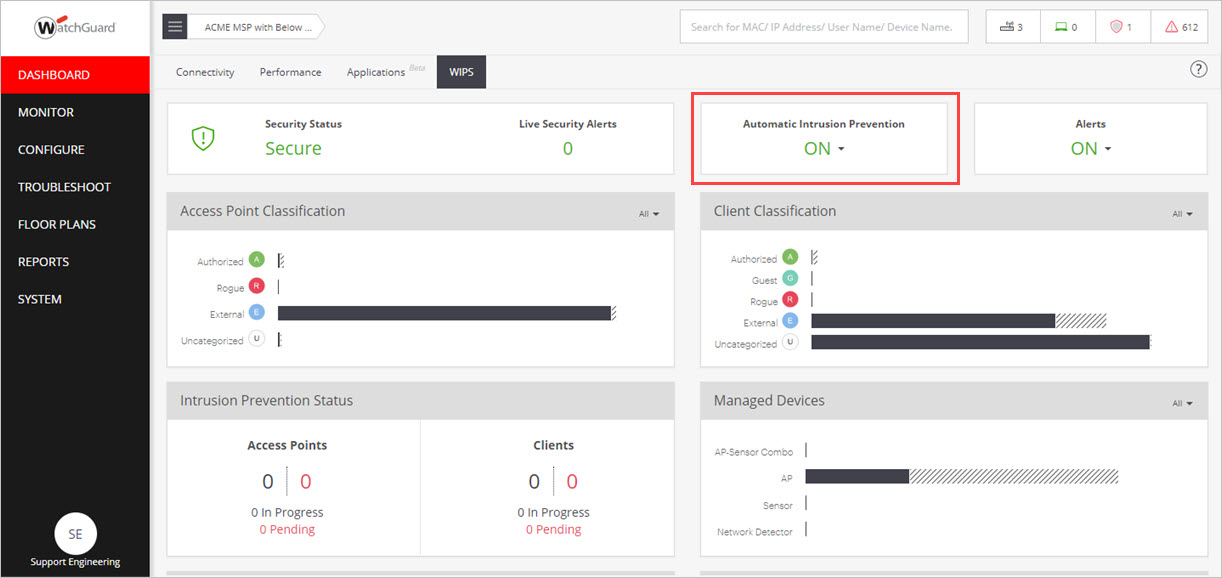The height and width of the screenshot is (578, 1222).
Task: Click the SE Support Engineering avatar
Action: click(x=75, y=534)
